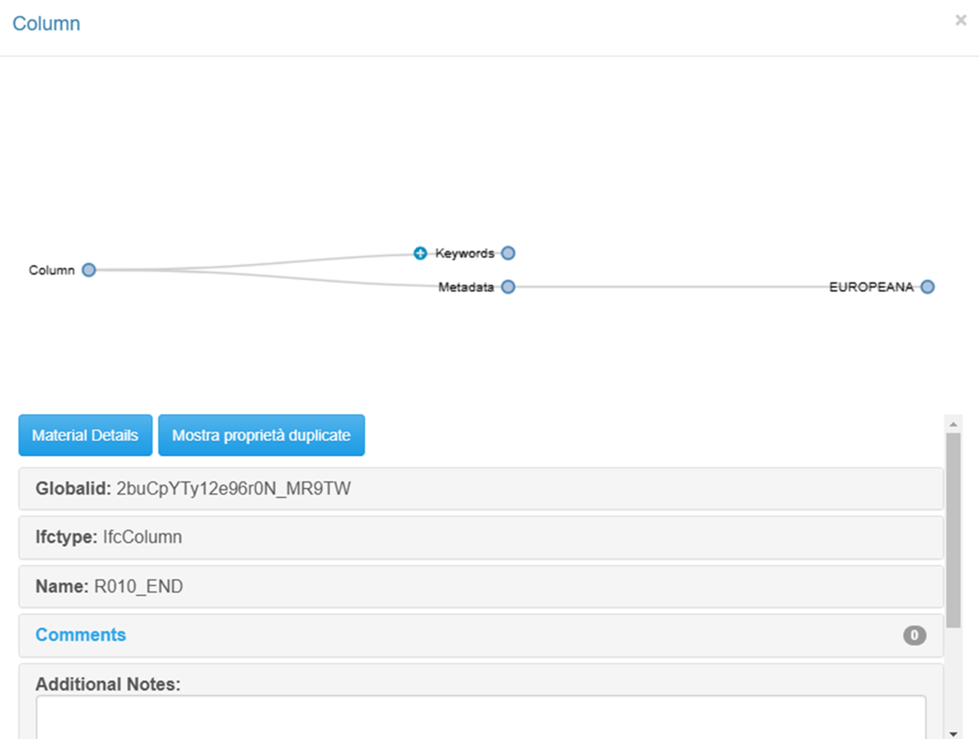Click the Globalid property row
This screenshot has height=739, width=979.
point(481,489)
